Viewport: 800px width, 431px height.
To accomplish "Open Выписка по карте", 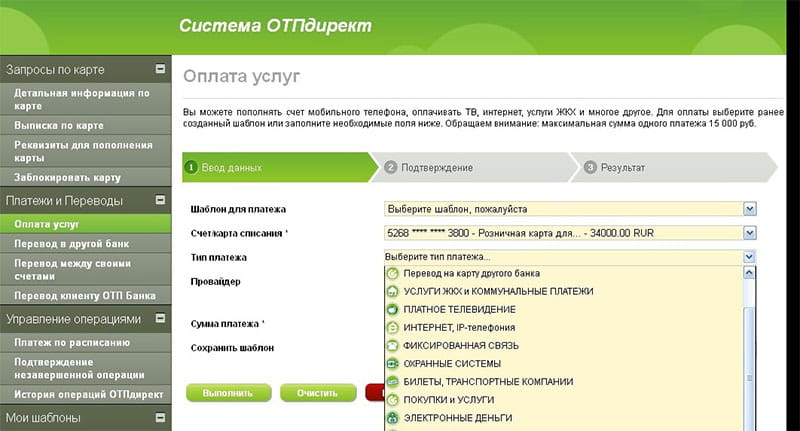I will tap(86, 125).
